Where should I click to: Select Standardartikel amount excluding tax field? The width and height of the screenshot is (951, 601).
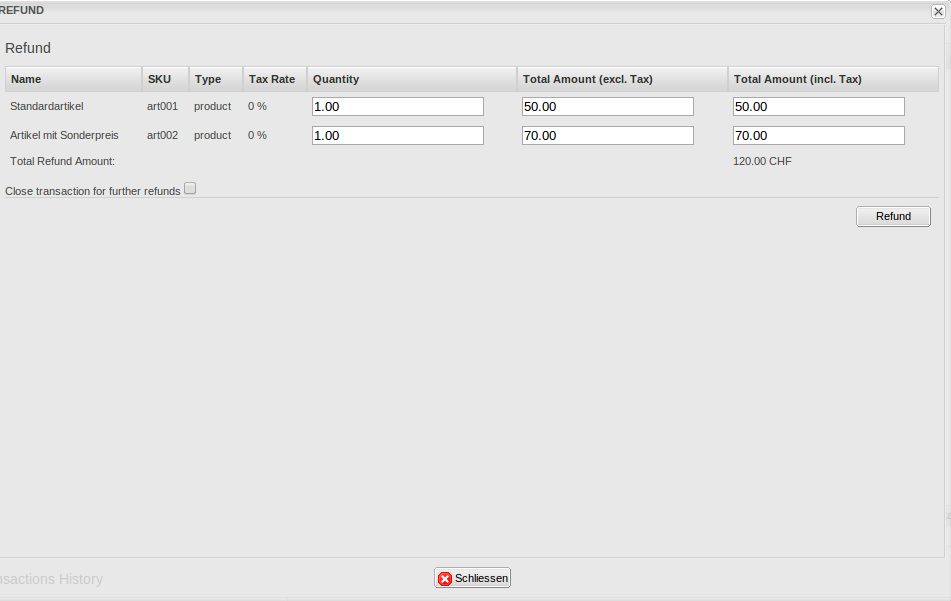607,107
